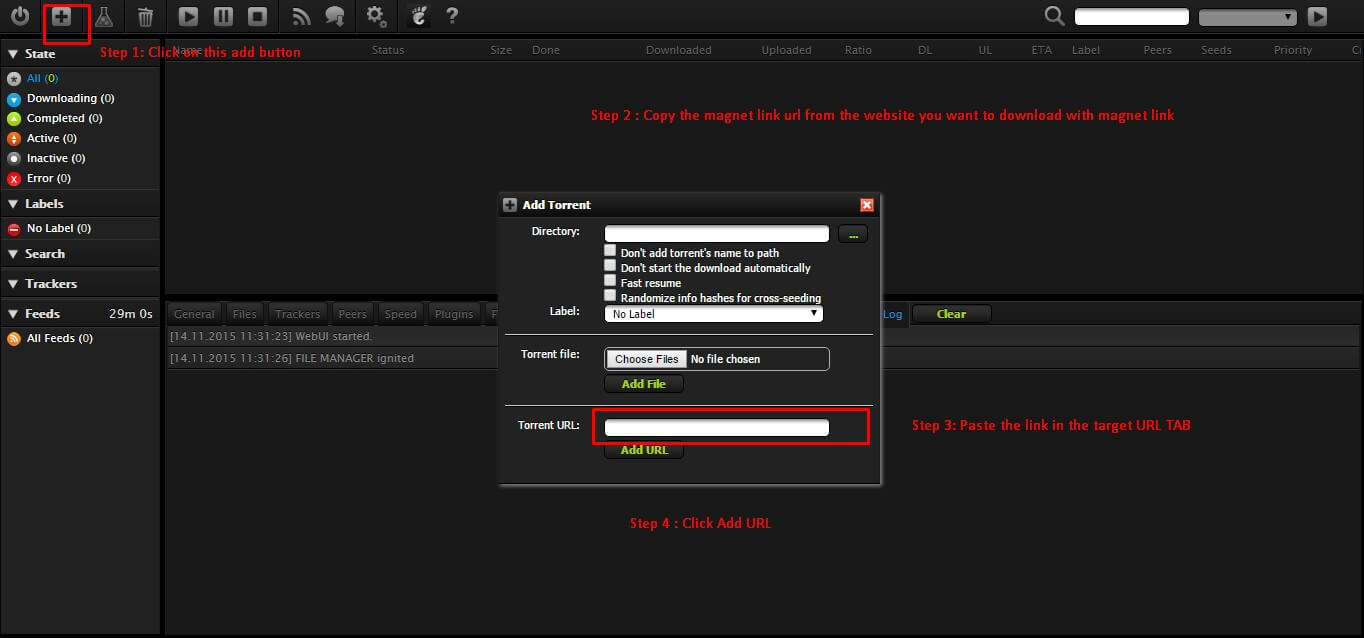Open the RSS feed manager icon
Screen dimensions: 1364x638
[301, 17]
